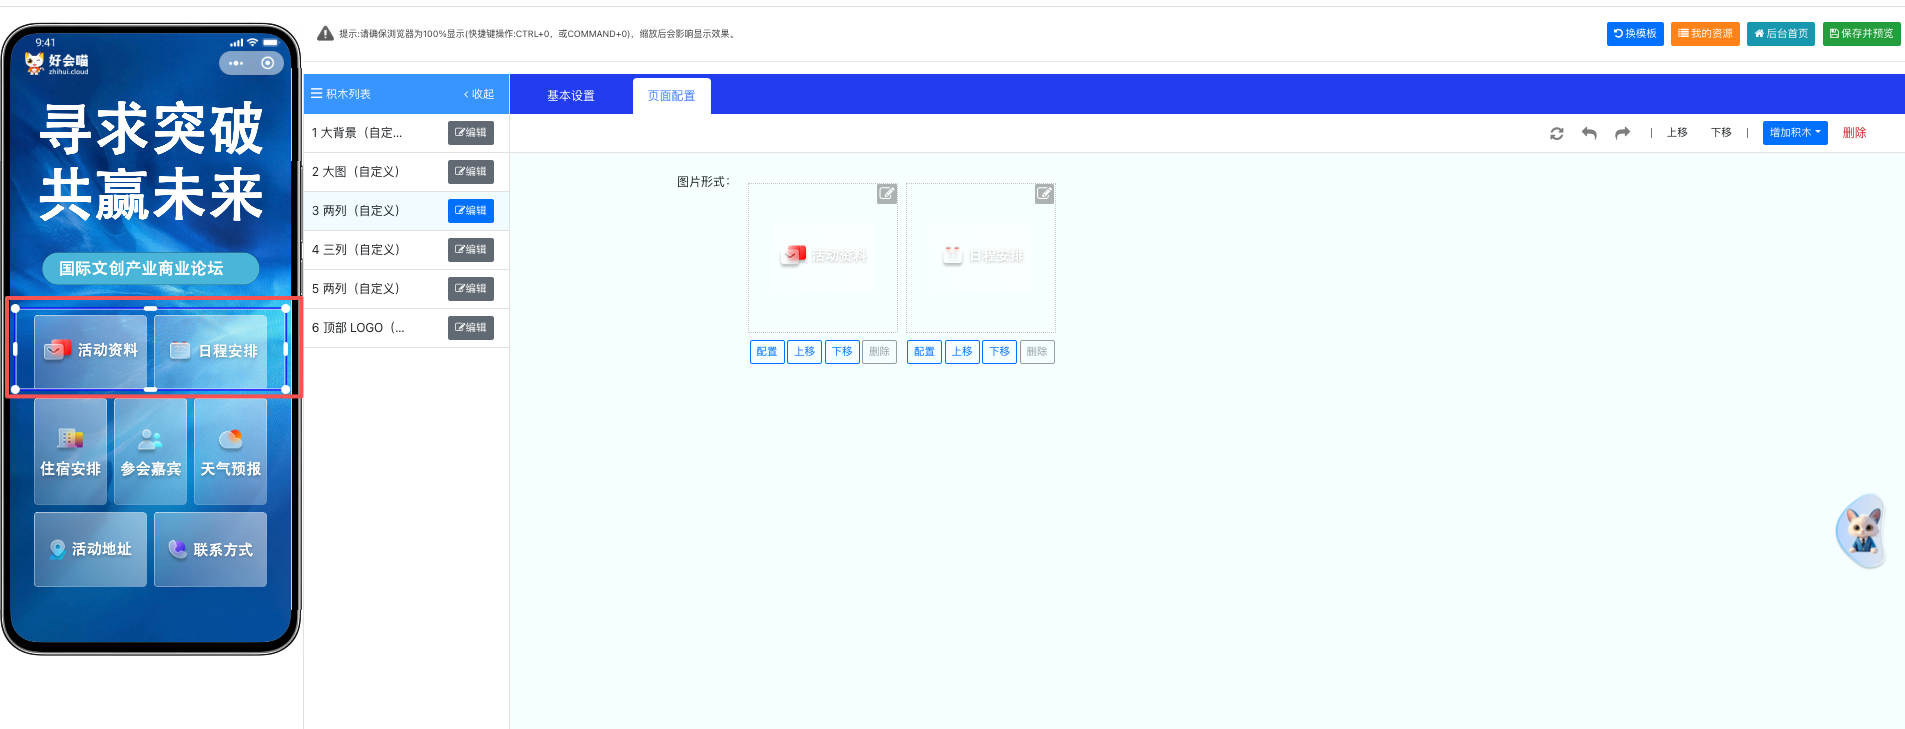Viewport: 1905px width, 729px height.
Task: Click the redo arrow icon
Action: pos(1622,133)
